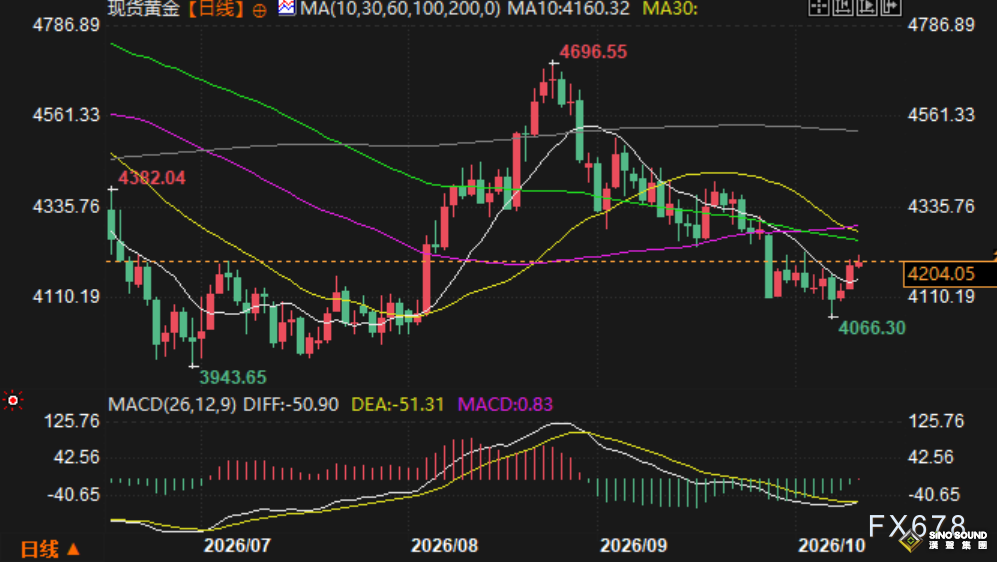
Task: Click the 【日线】 period label in the title
Action: [217, 8]
